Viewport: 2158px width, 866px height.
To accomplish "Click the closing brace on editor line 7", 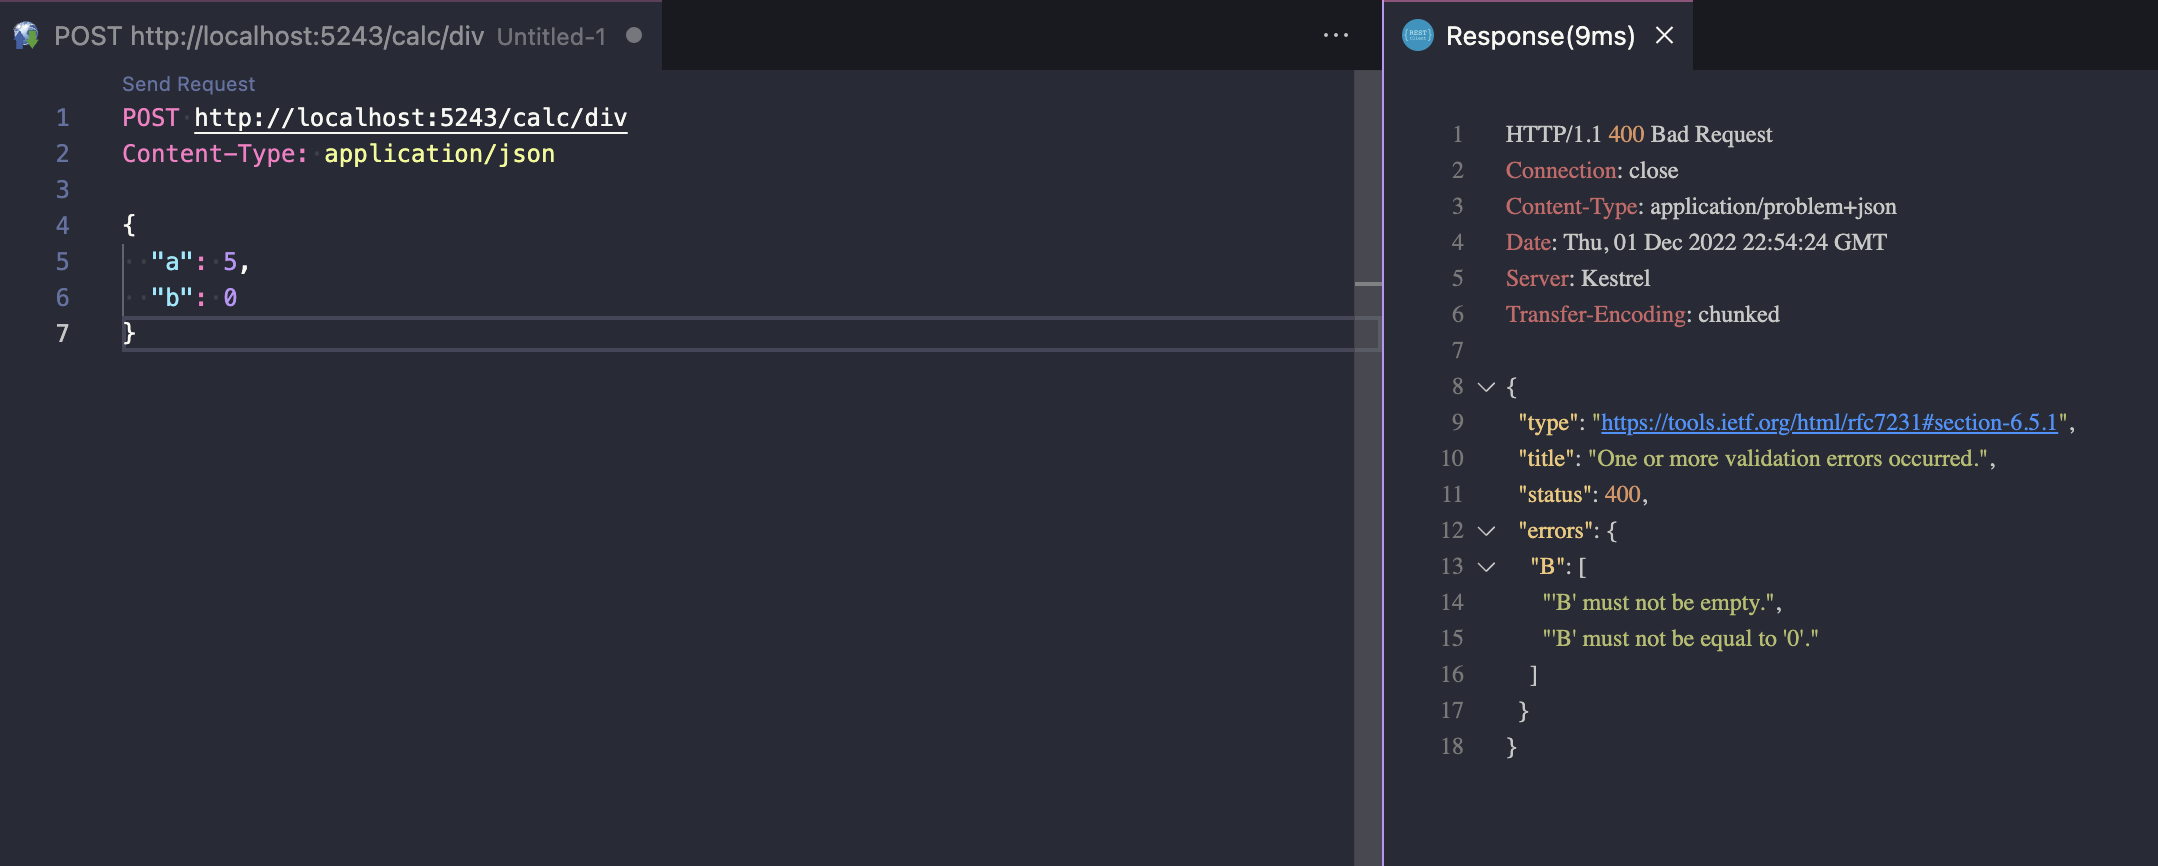I will point(129,333).
